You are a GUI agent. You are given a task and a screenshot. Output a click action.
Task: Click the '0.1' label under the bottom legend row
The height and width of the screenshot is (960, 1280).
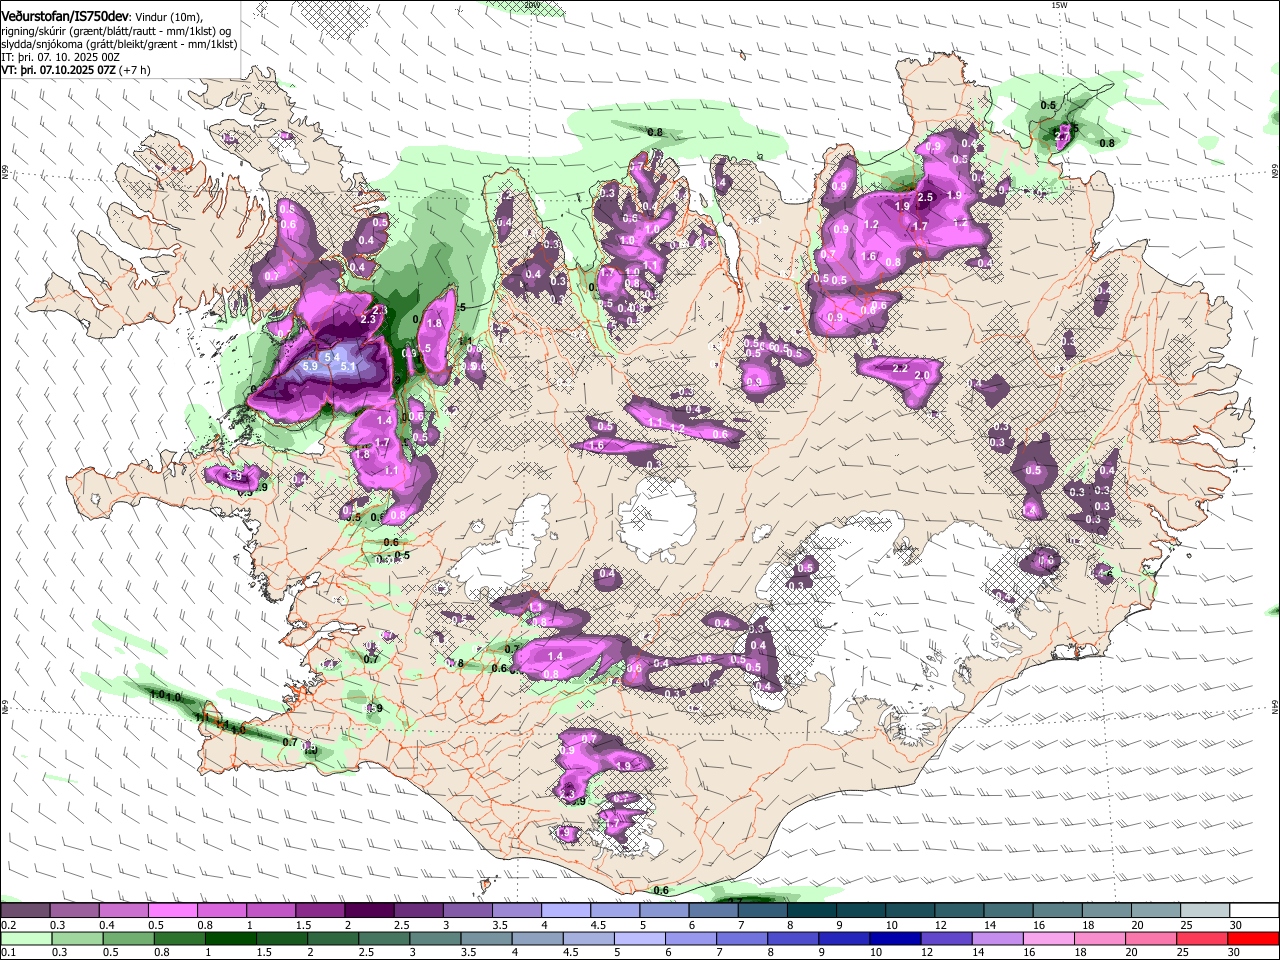pyautogui.click(x=9, y=952)
